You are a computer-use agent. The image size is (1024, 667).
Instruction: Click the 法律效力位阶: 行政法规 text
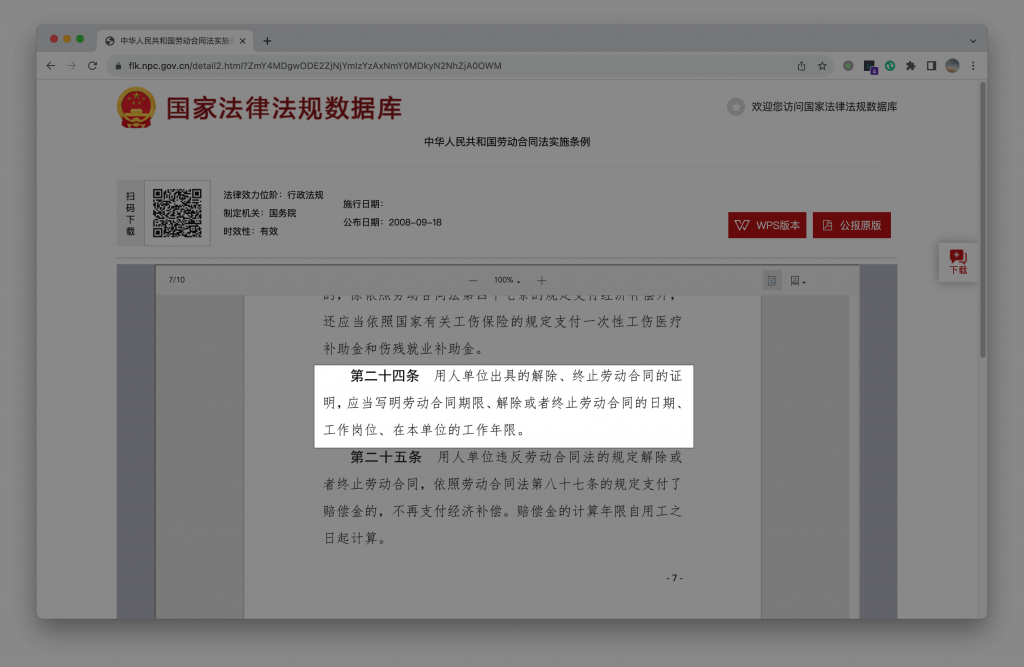click(x=274, y=195)
